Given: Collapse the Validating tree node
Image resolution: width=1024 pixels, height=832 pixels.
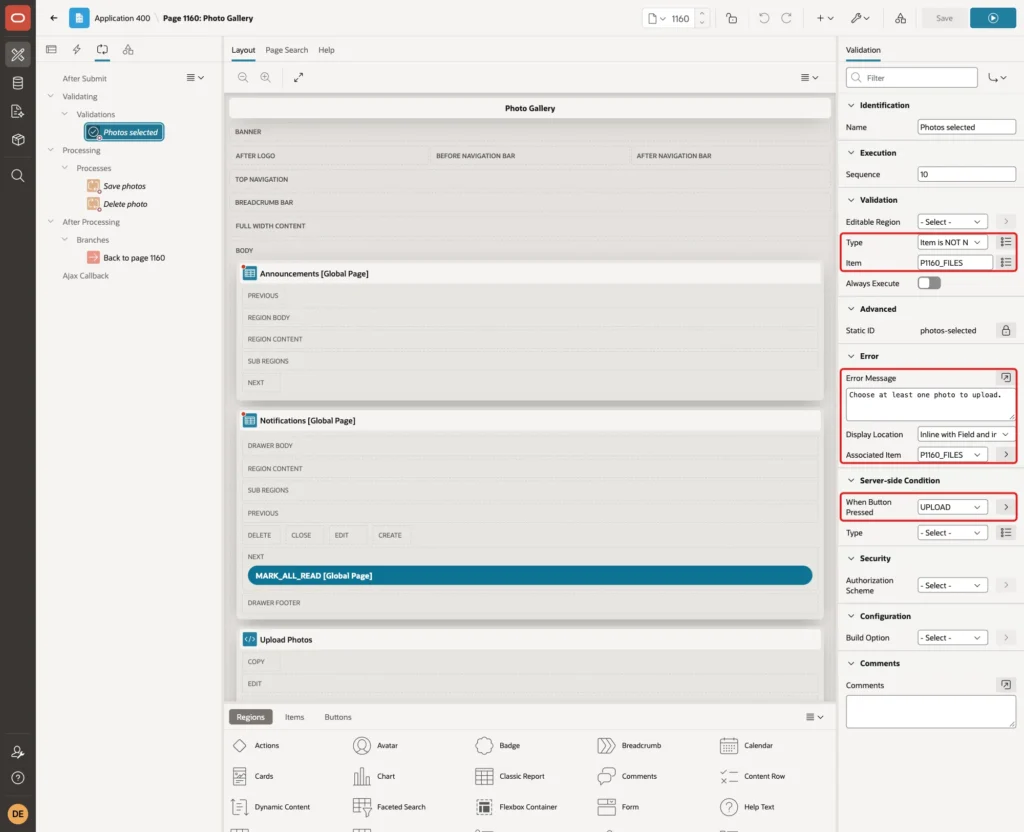Looking at the screenshot, I should pos(50,96).
